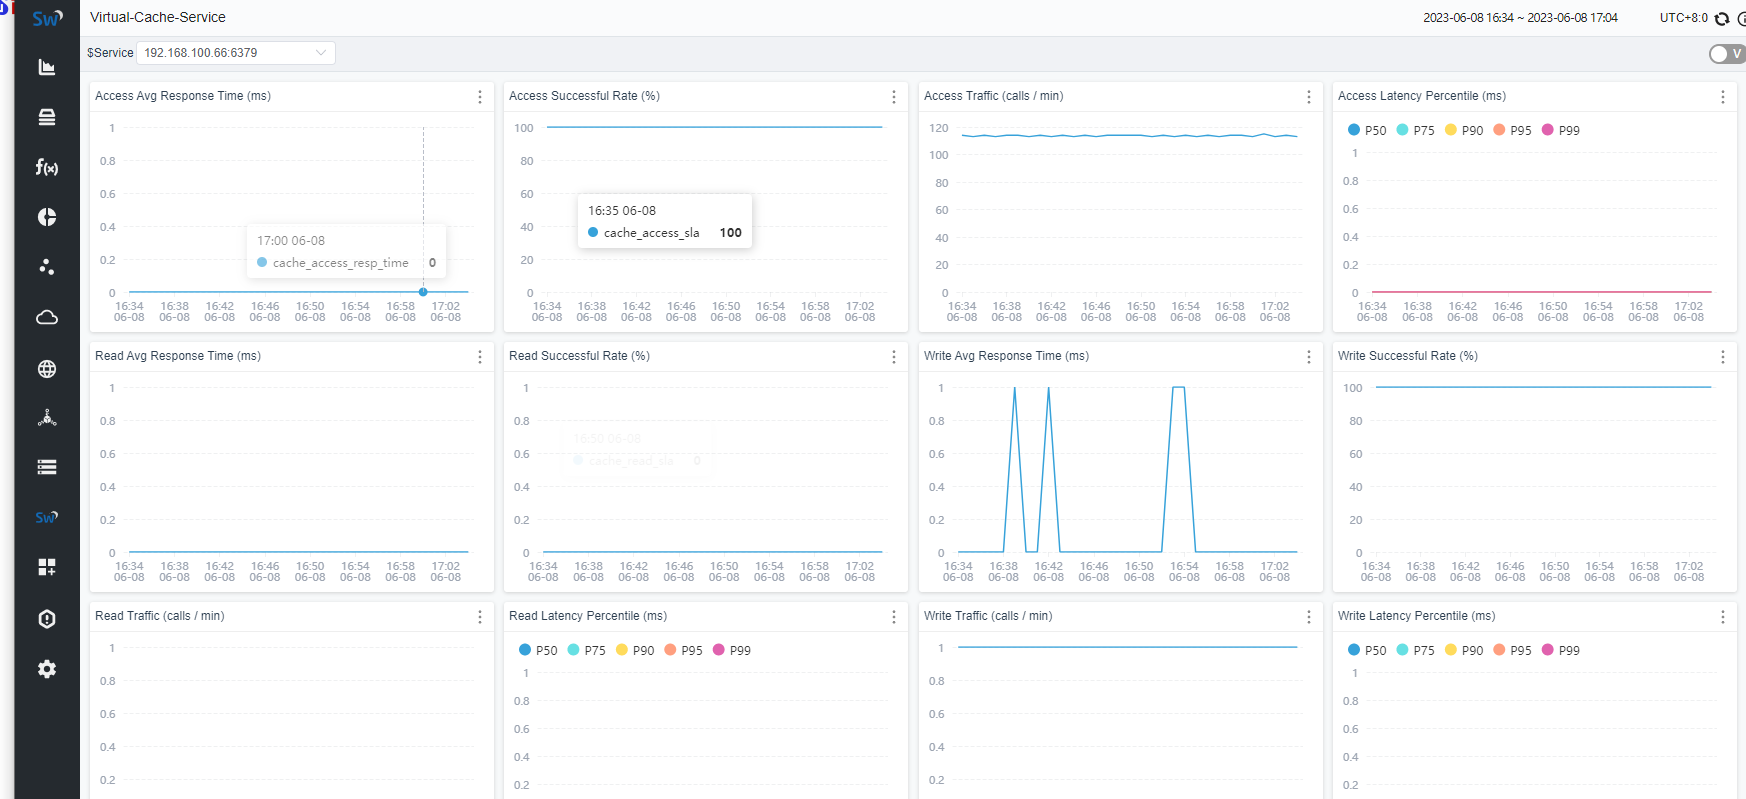Screen dimensions: 1746x799
Task: Click the Write Successful Rate (%) title
Action: tap(1408, 356)
